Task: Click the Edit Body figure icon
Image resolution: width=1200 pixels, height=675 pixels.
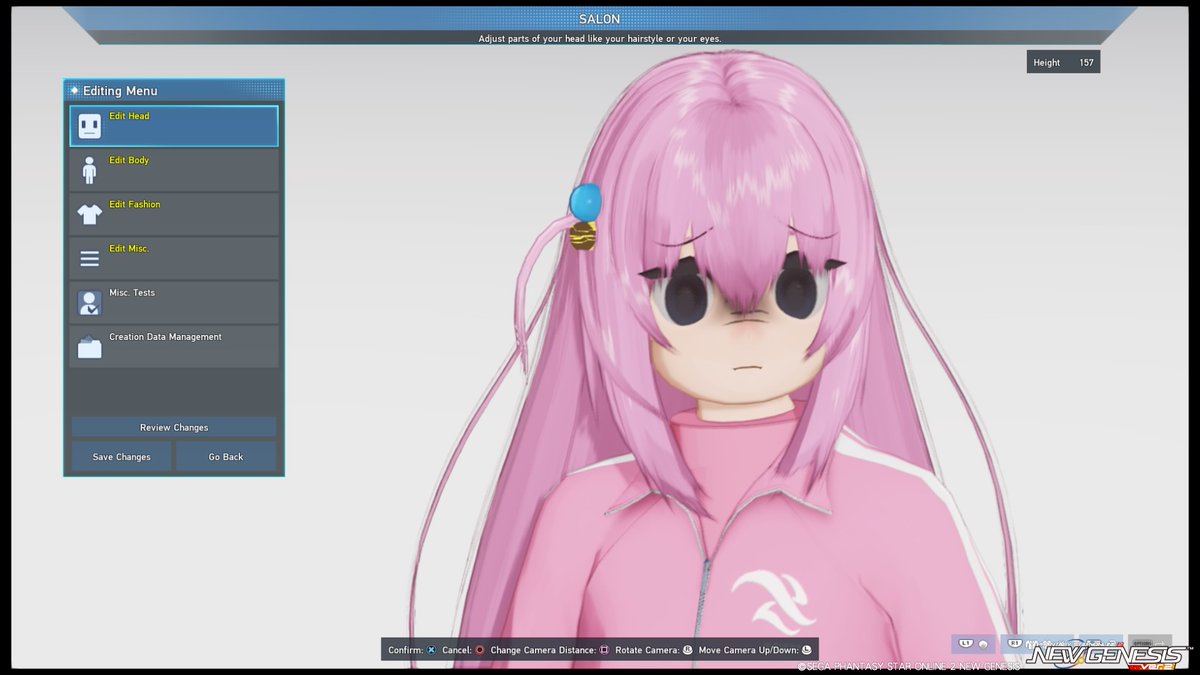Action: tap(88, 169)
